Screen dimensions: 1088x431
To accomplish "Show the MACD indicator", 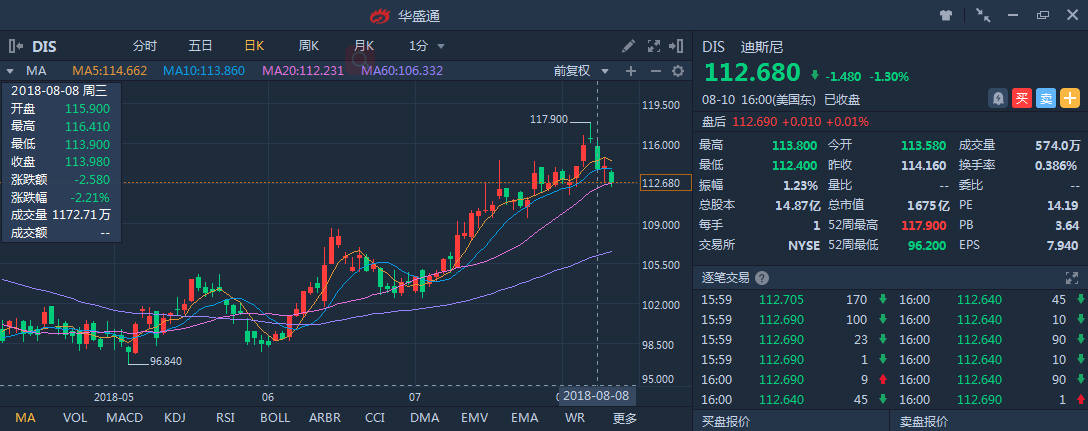I will (x=125, y=418).
